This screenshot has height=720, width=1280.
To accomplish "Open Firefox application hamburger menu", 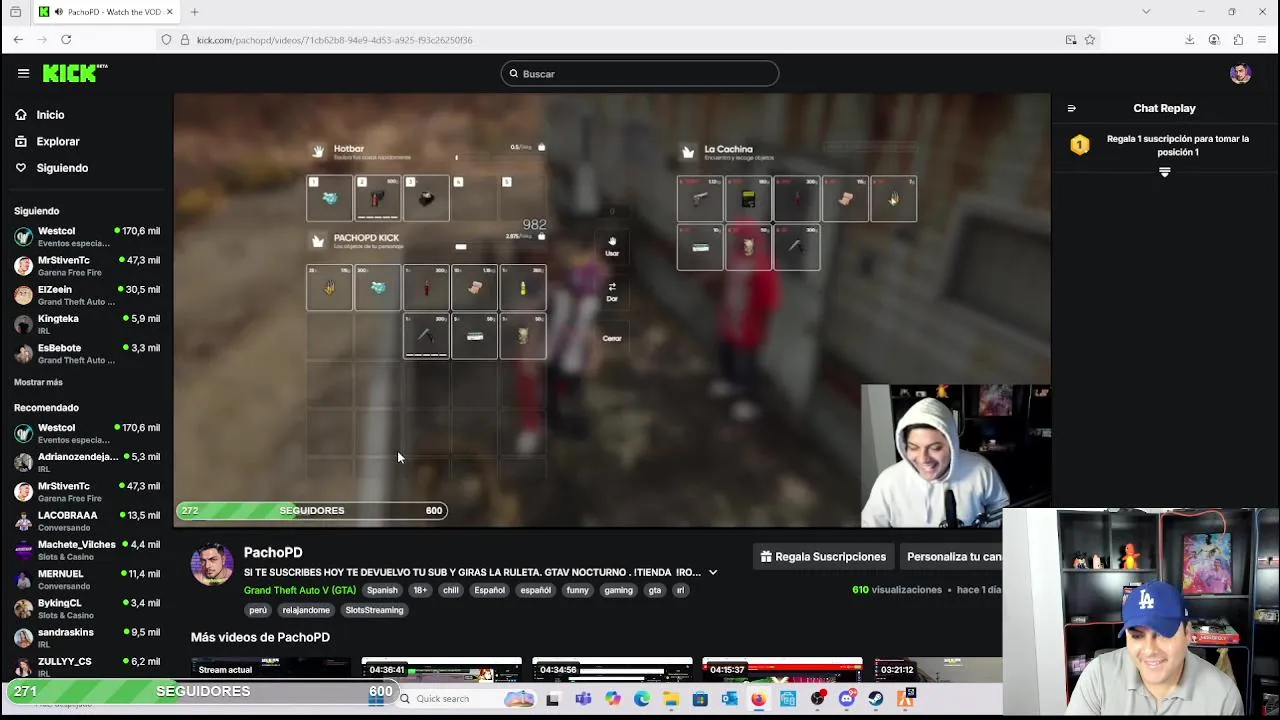I will coord(1262,40).
